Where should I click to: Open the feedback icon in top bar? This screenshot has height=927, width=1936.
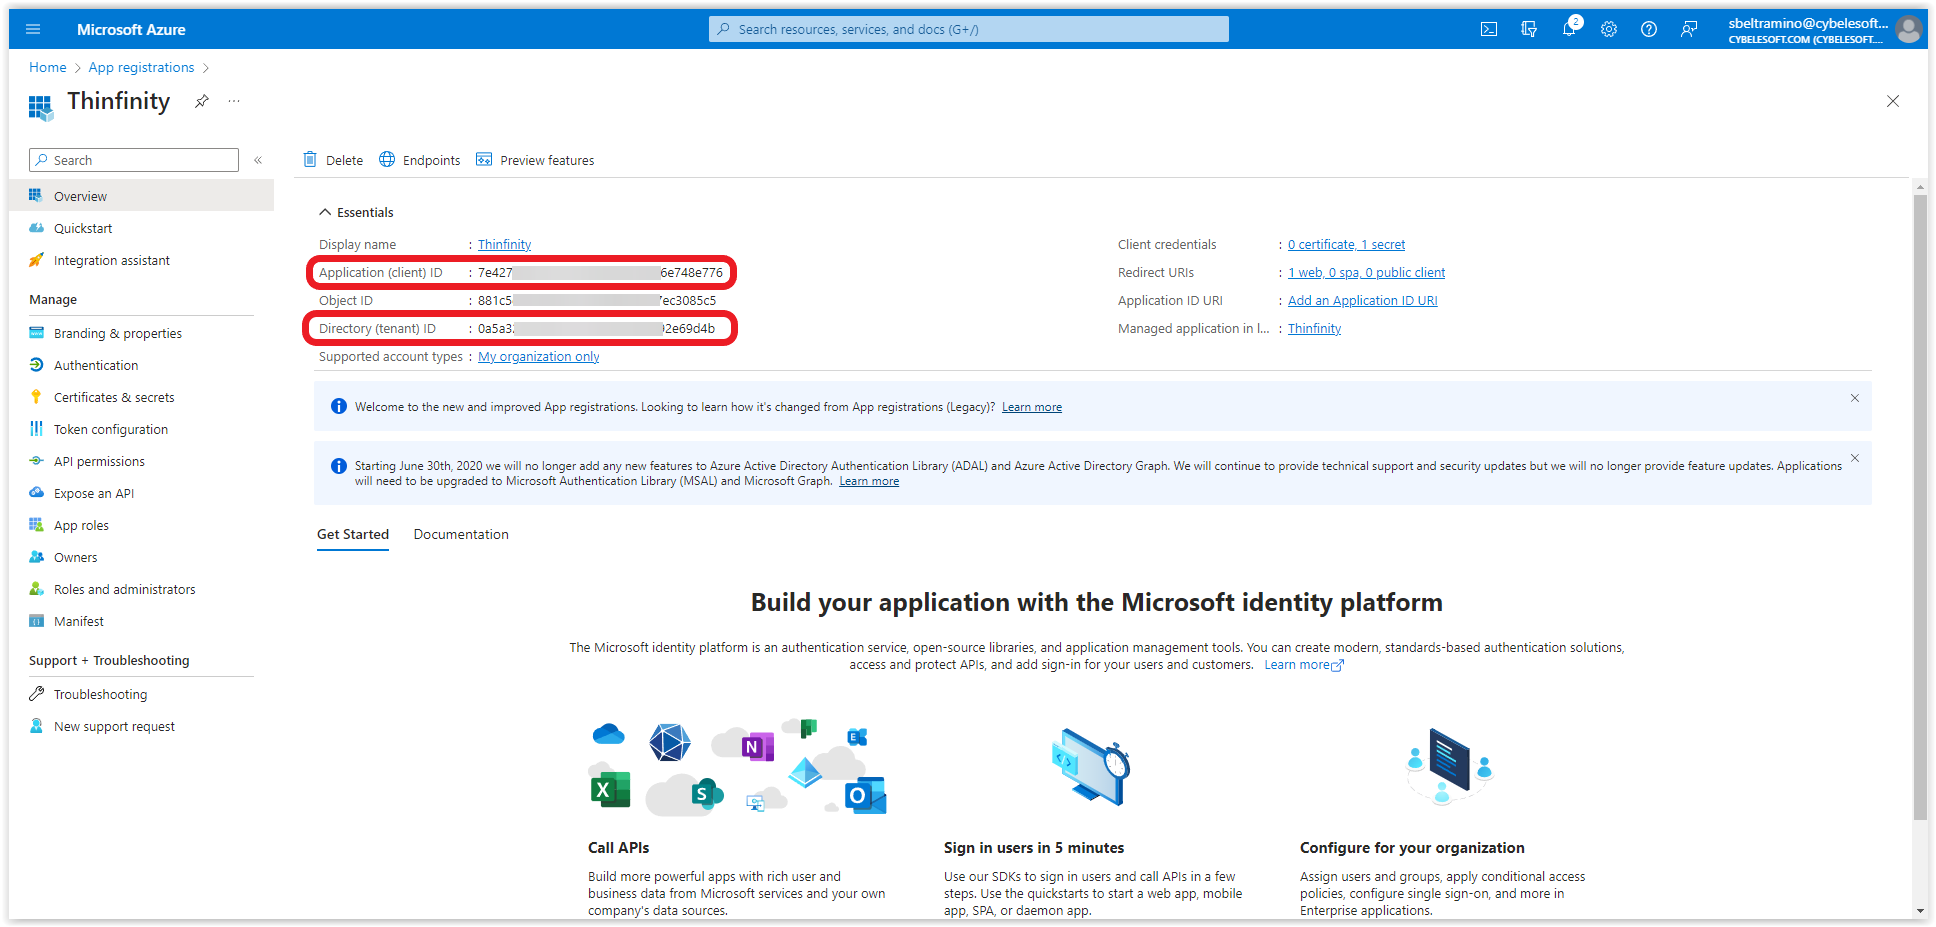pyautogui.click(x=1689, y=29)
